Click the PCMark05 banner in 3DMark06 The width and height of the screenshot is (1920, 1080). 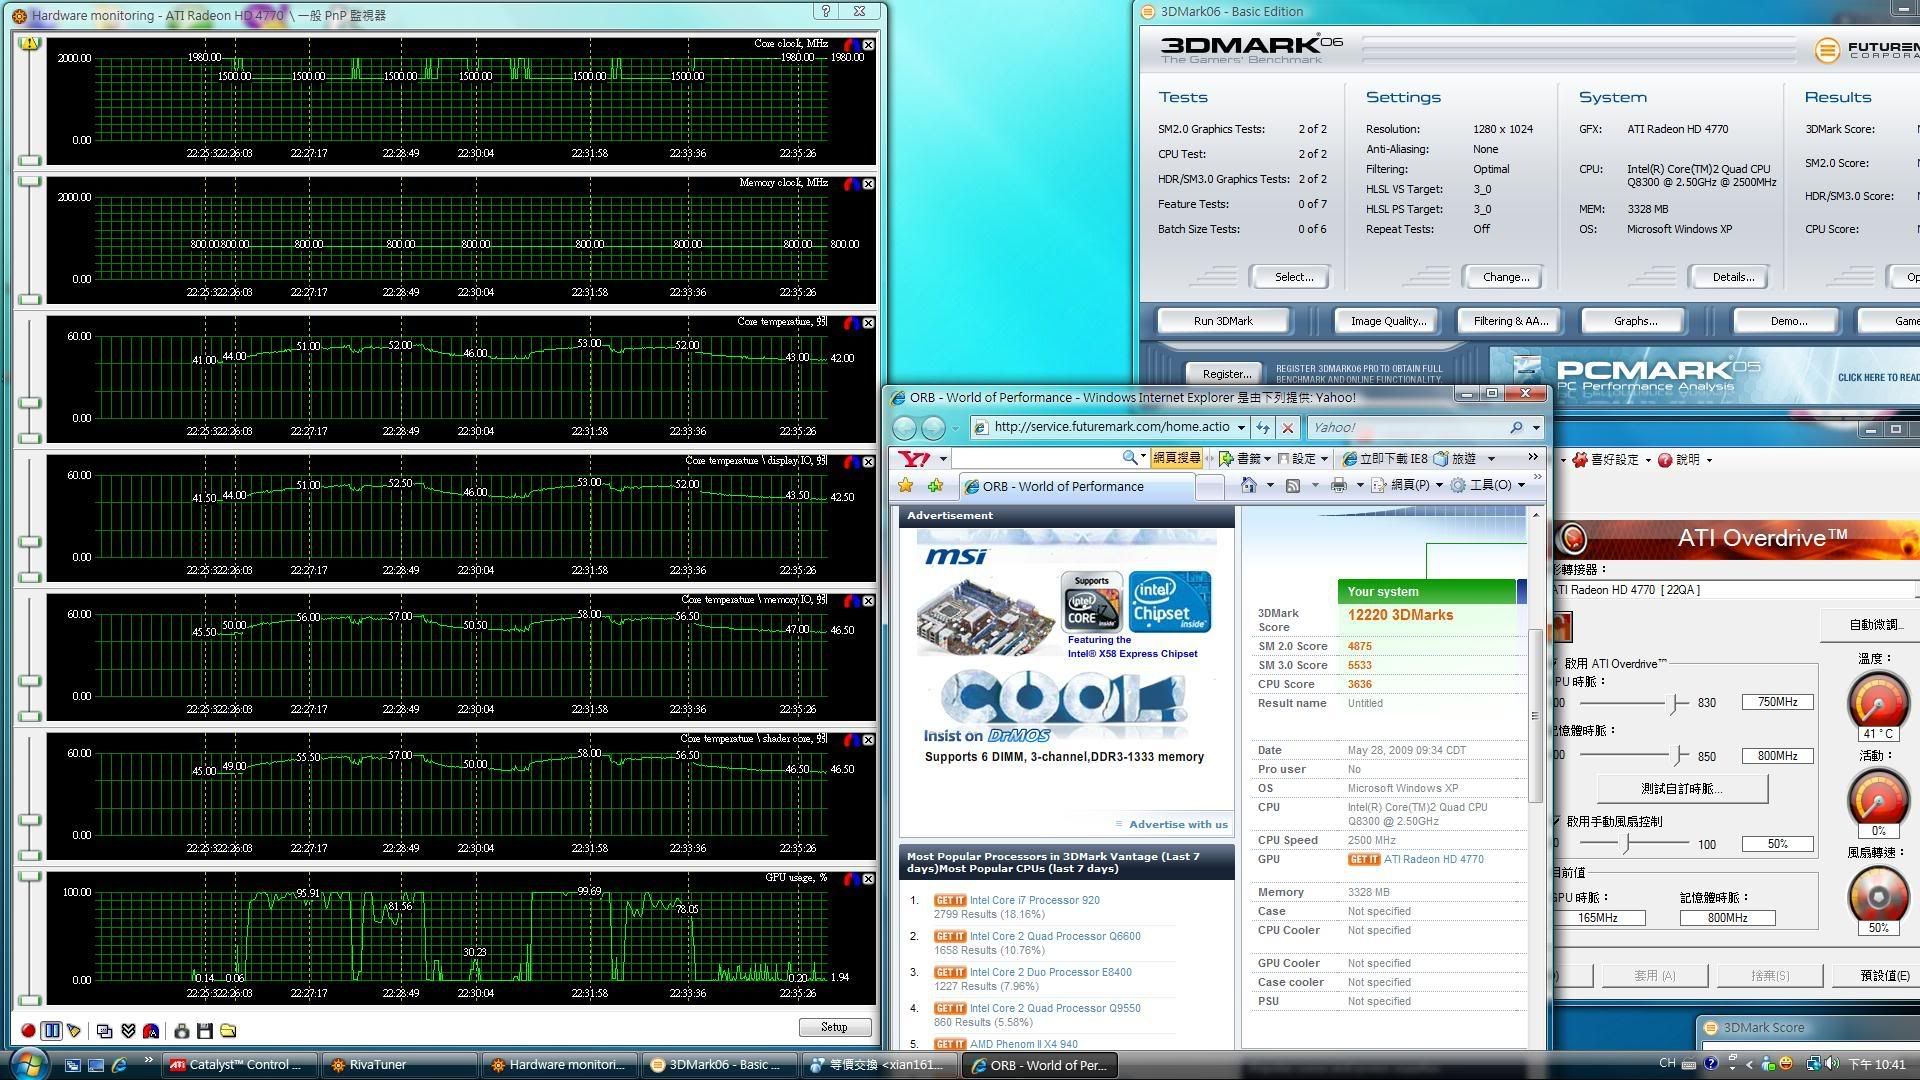1704,376
